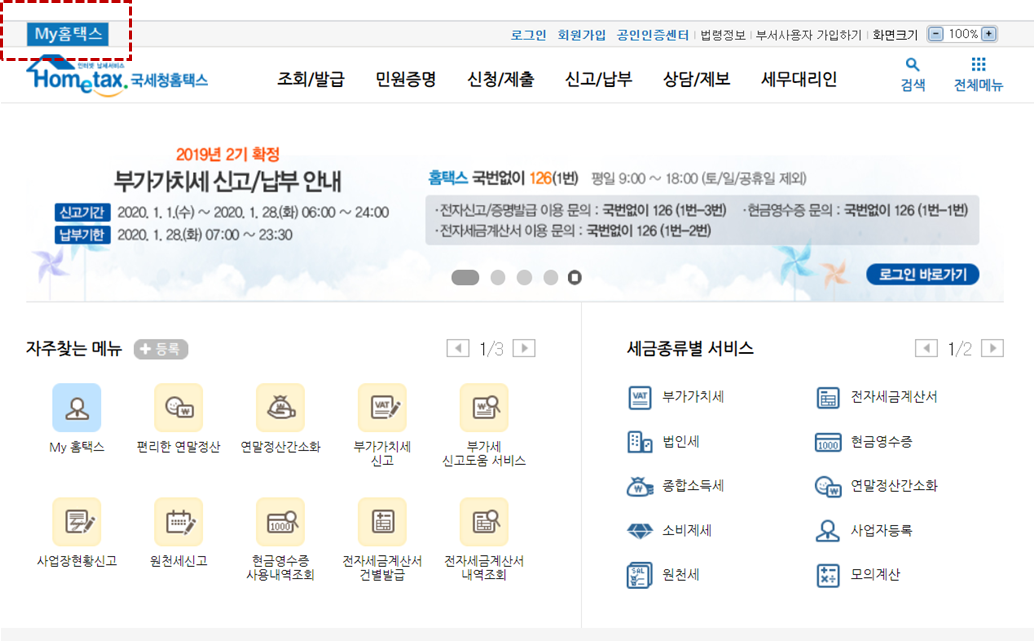1034x641 pixels.
Task: Click the 연말정산간소화 icon in 세금종류별 서비스
Action: click(x=828, y=487)
